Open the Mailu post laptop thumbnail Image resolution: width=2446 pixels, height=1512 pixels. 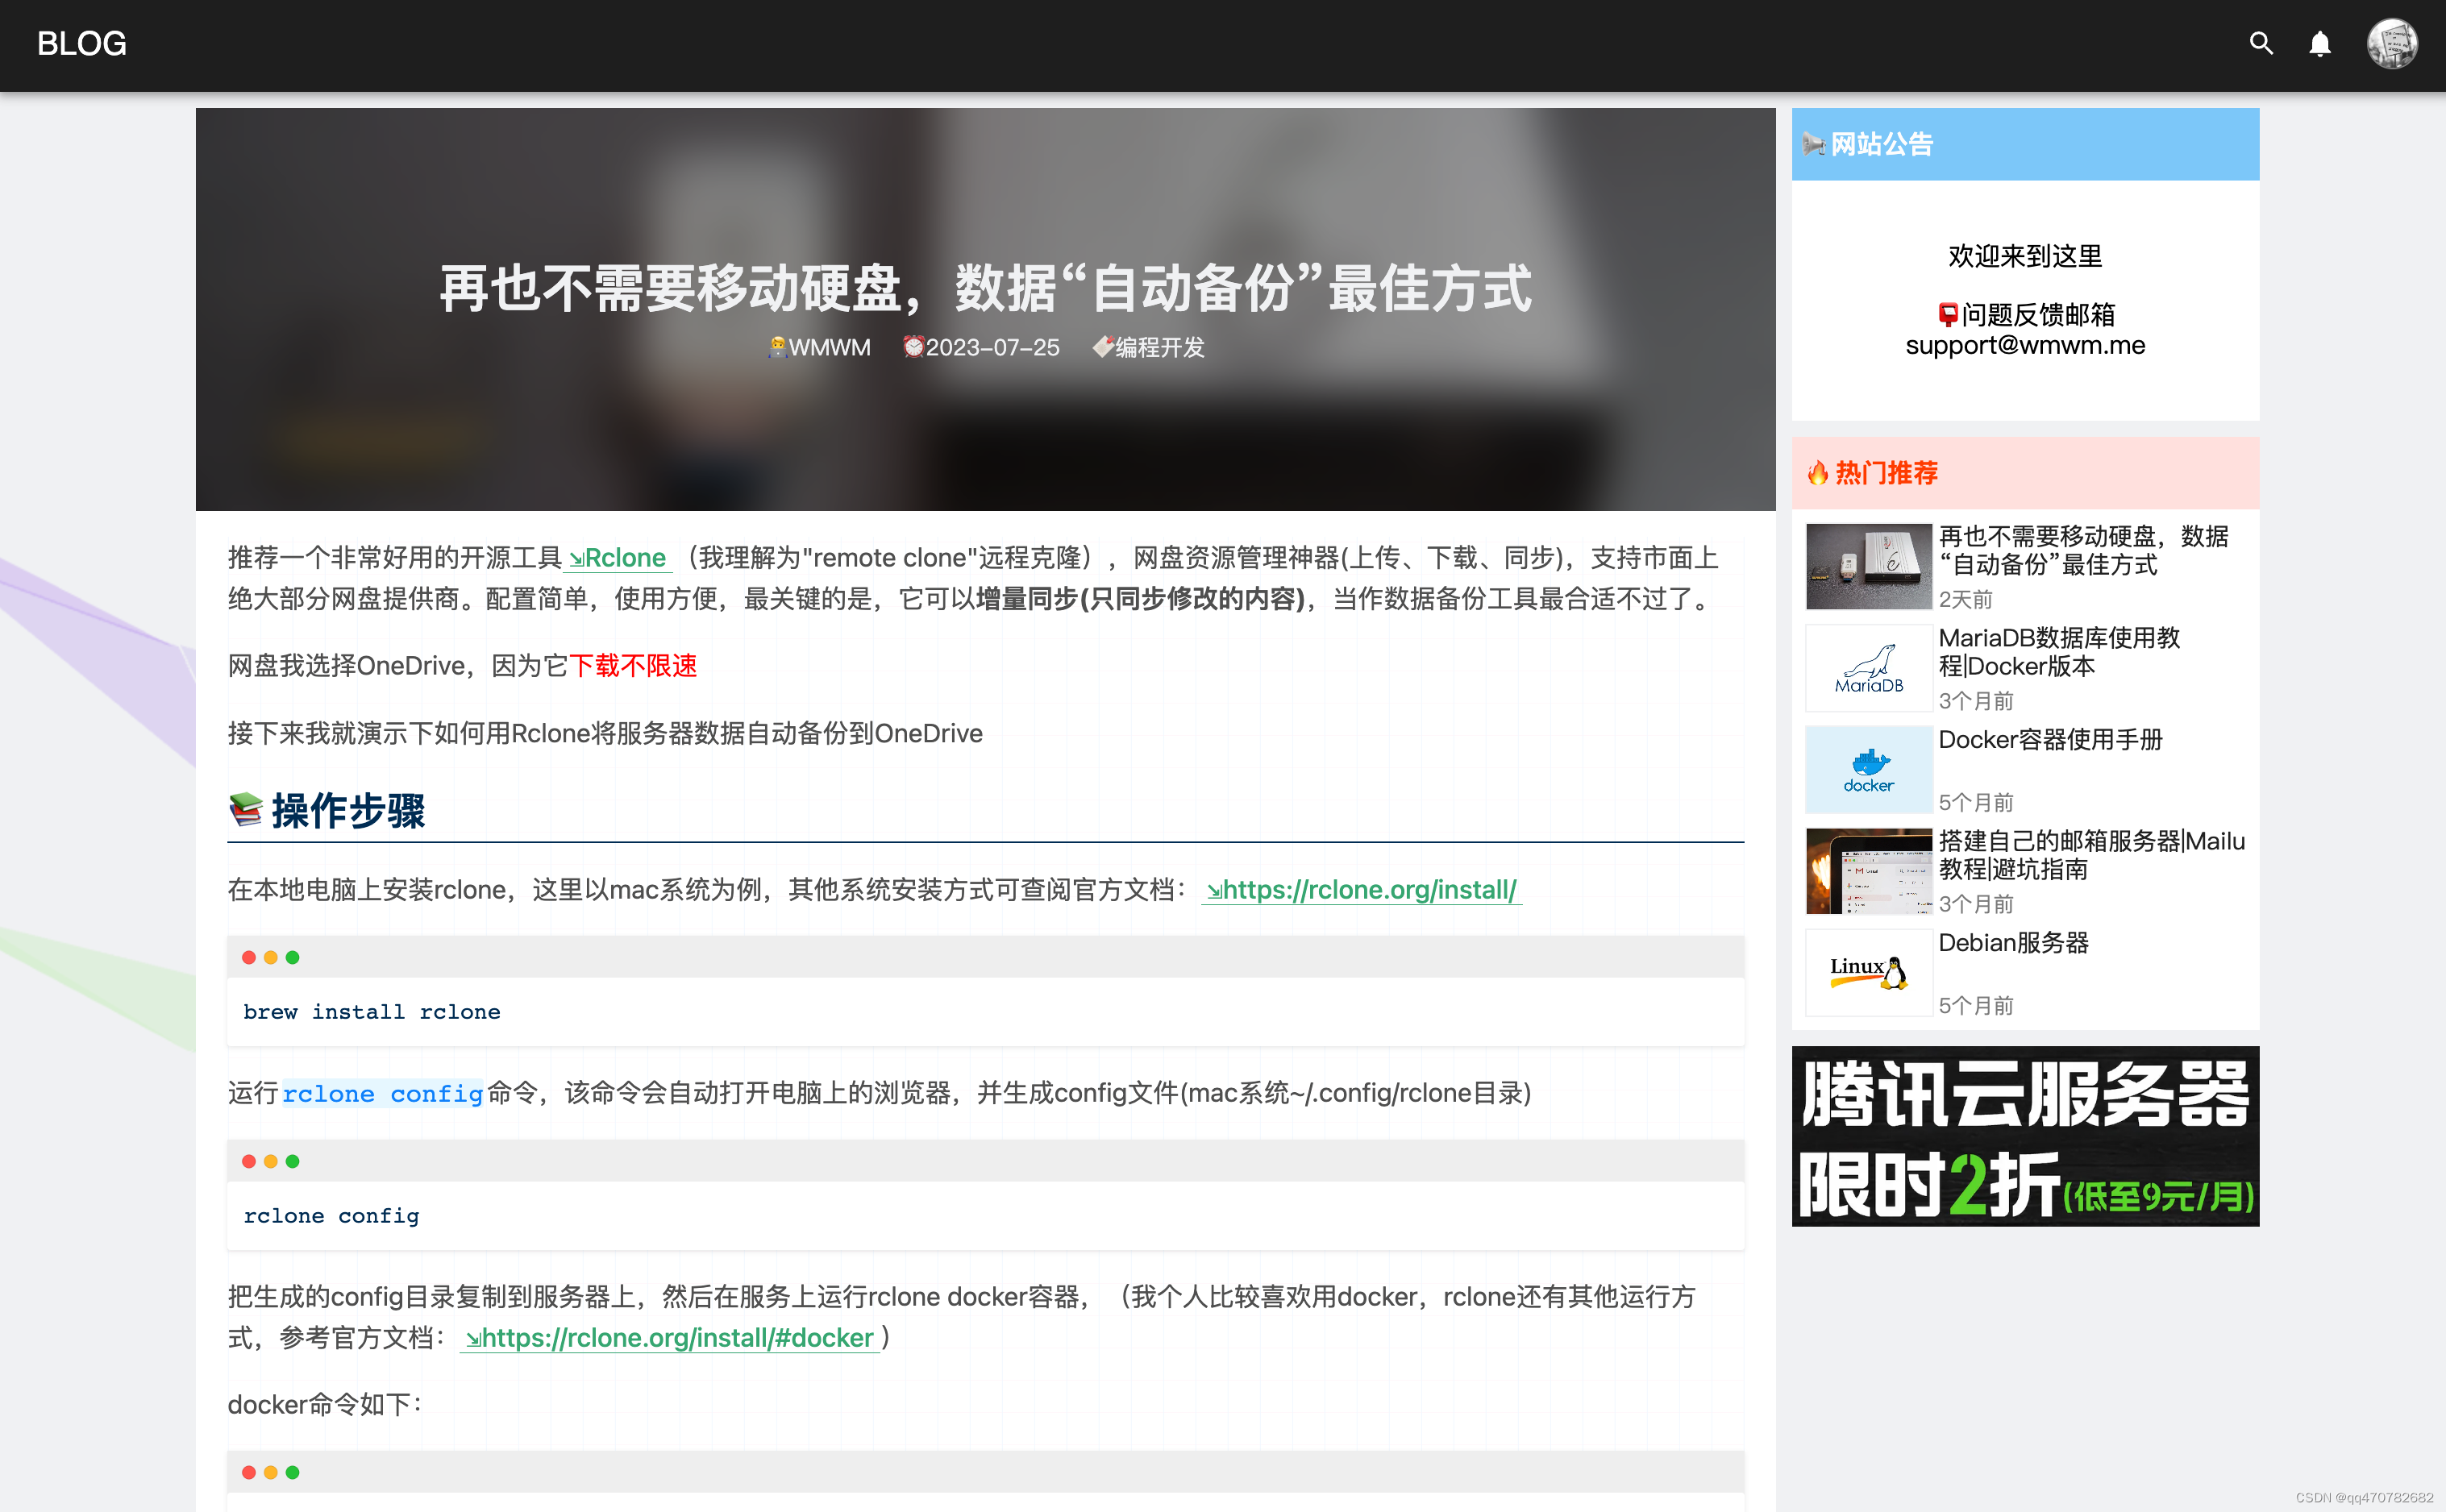click(1867, 871)
